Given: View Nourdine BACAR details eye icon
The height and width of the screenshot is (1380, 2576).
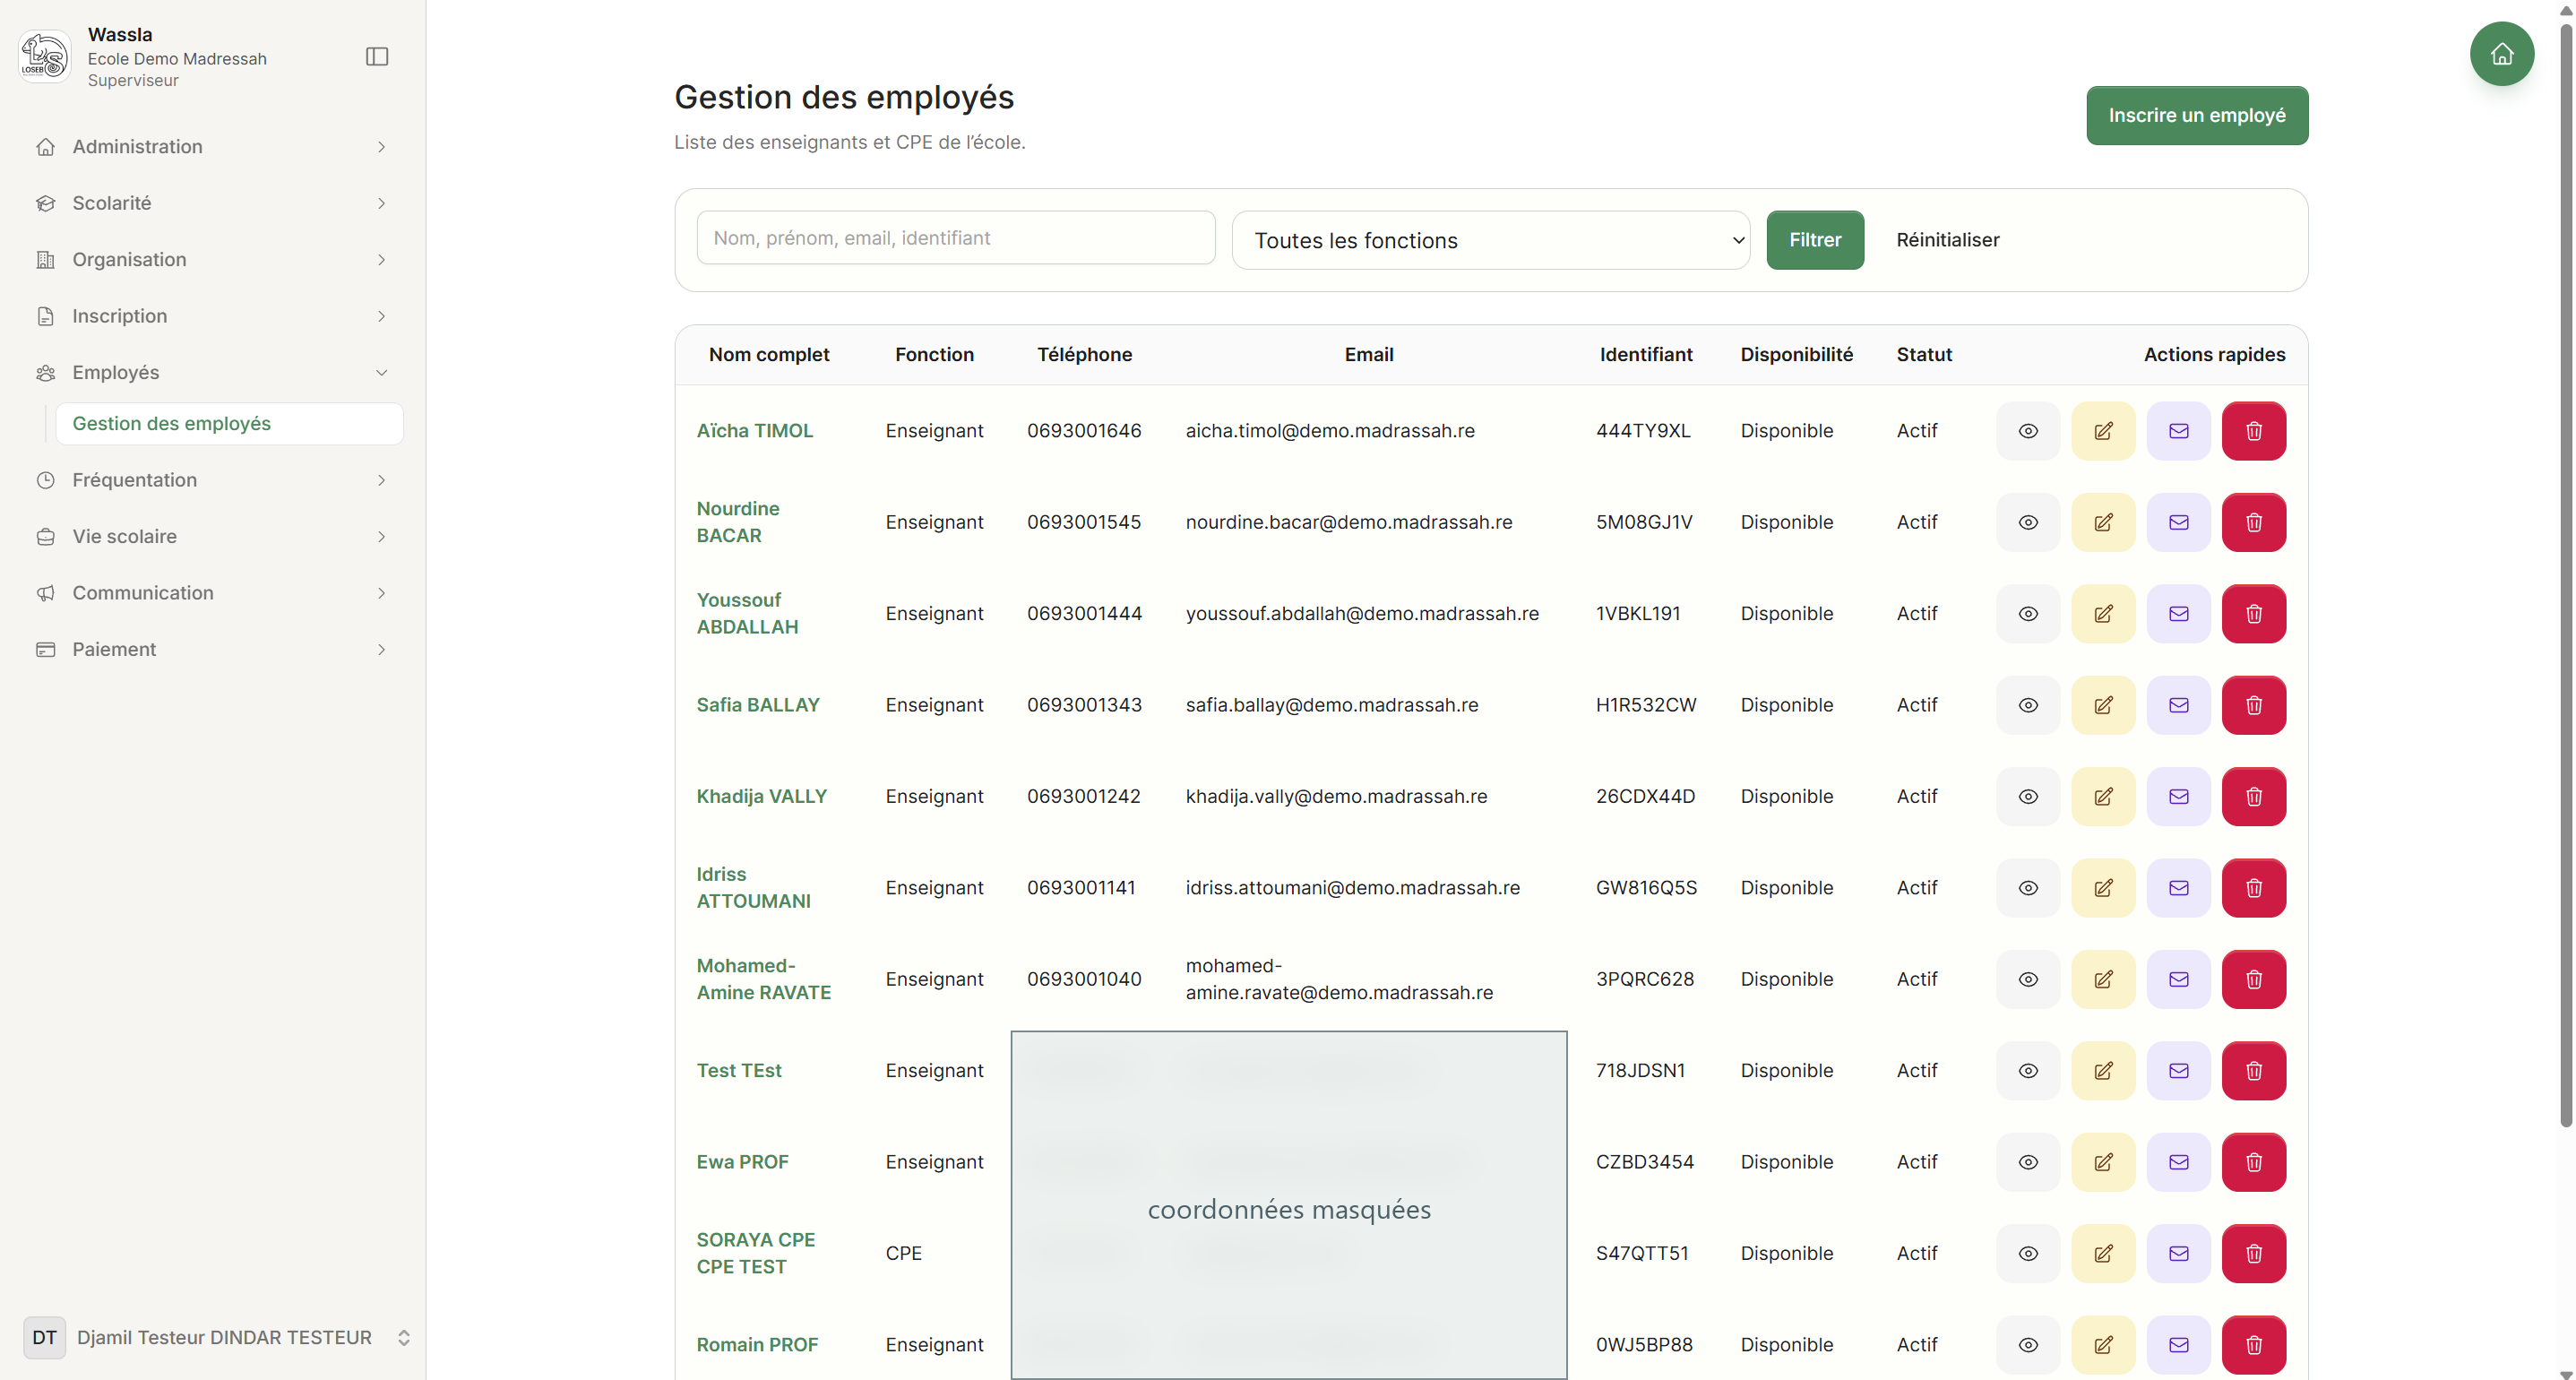Looking at the screenshot, I should tap(2027, 522).
